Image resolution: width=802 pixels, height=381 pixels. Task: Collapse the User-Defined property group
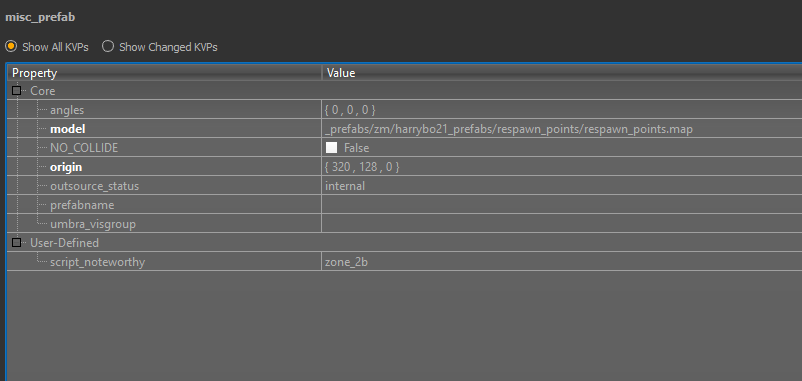pos(16,242)
